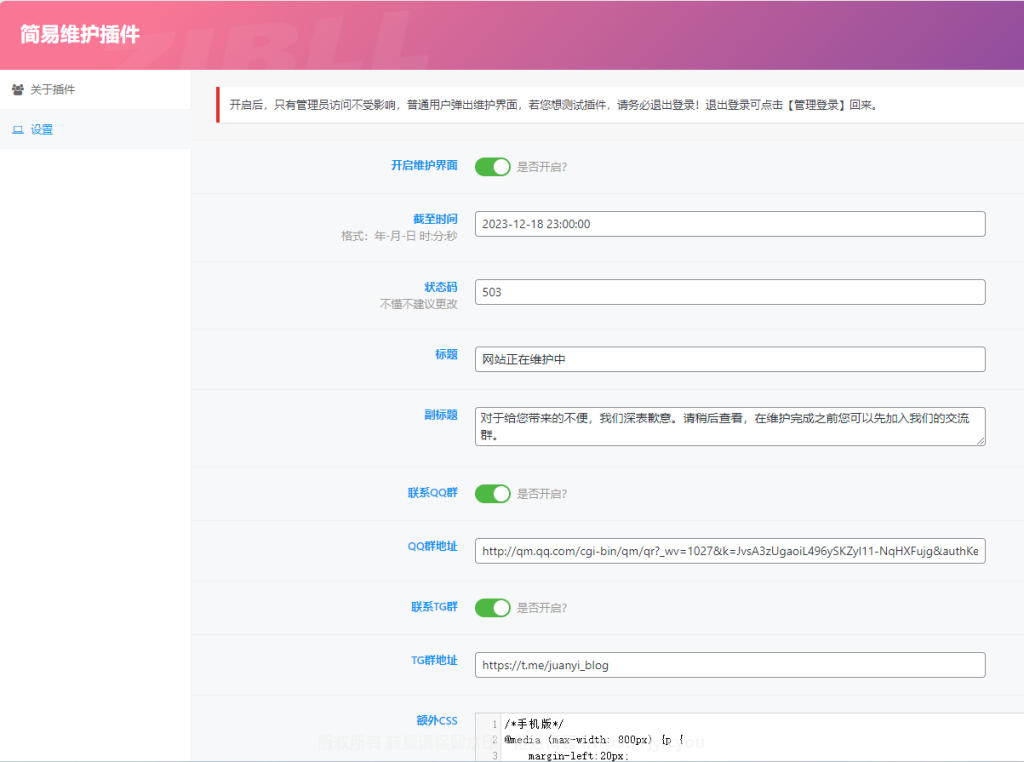Click the TG群地址 field with t.me link
Image resolution: width=1024 pixels, height=762 pixels.
point(729,665)
